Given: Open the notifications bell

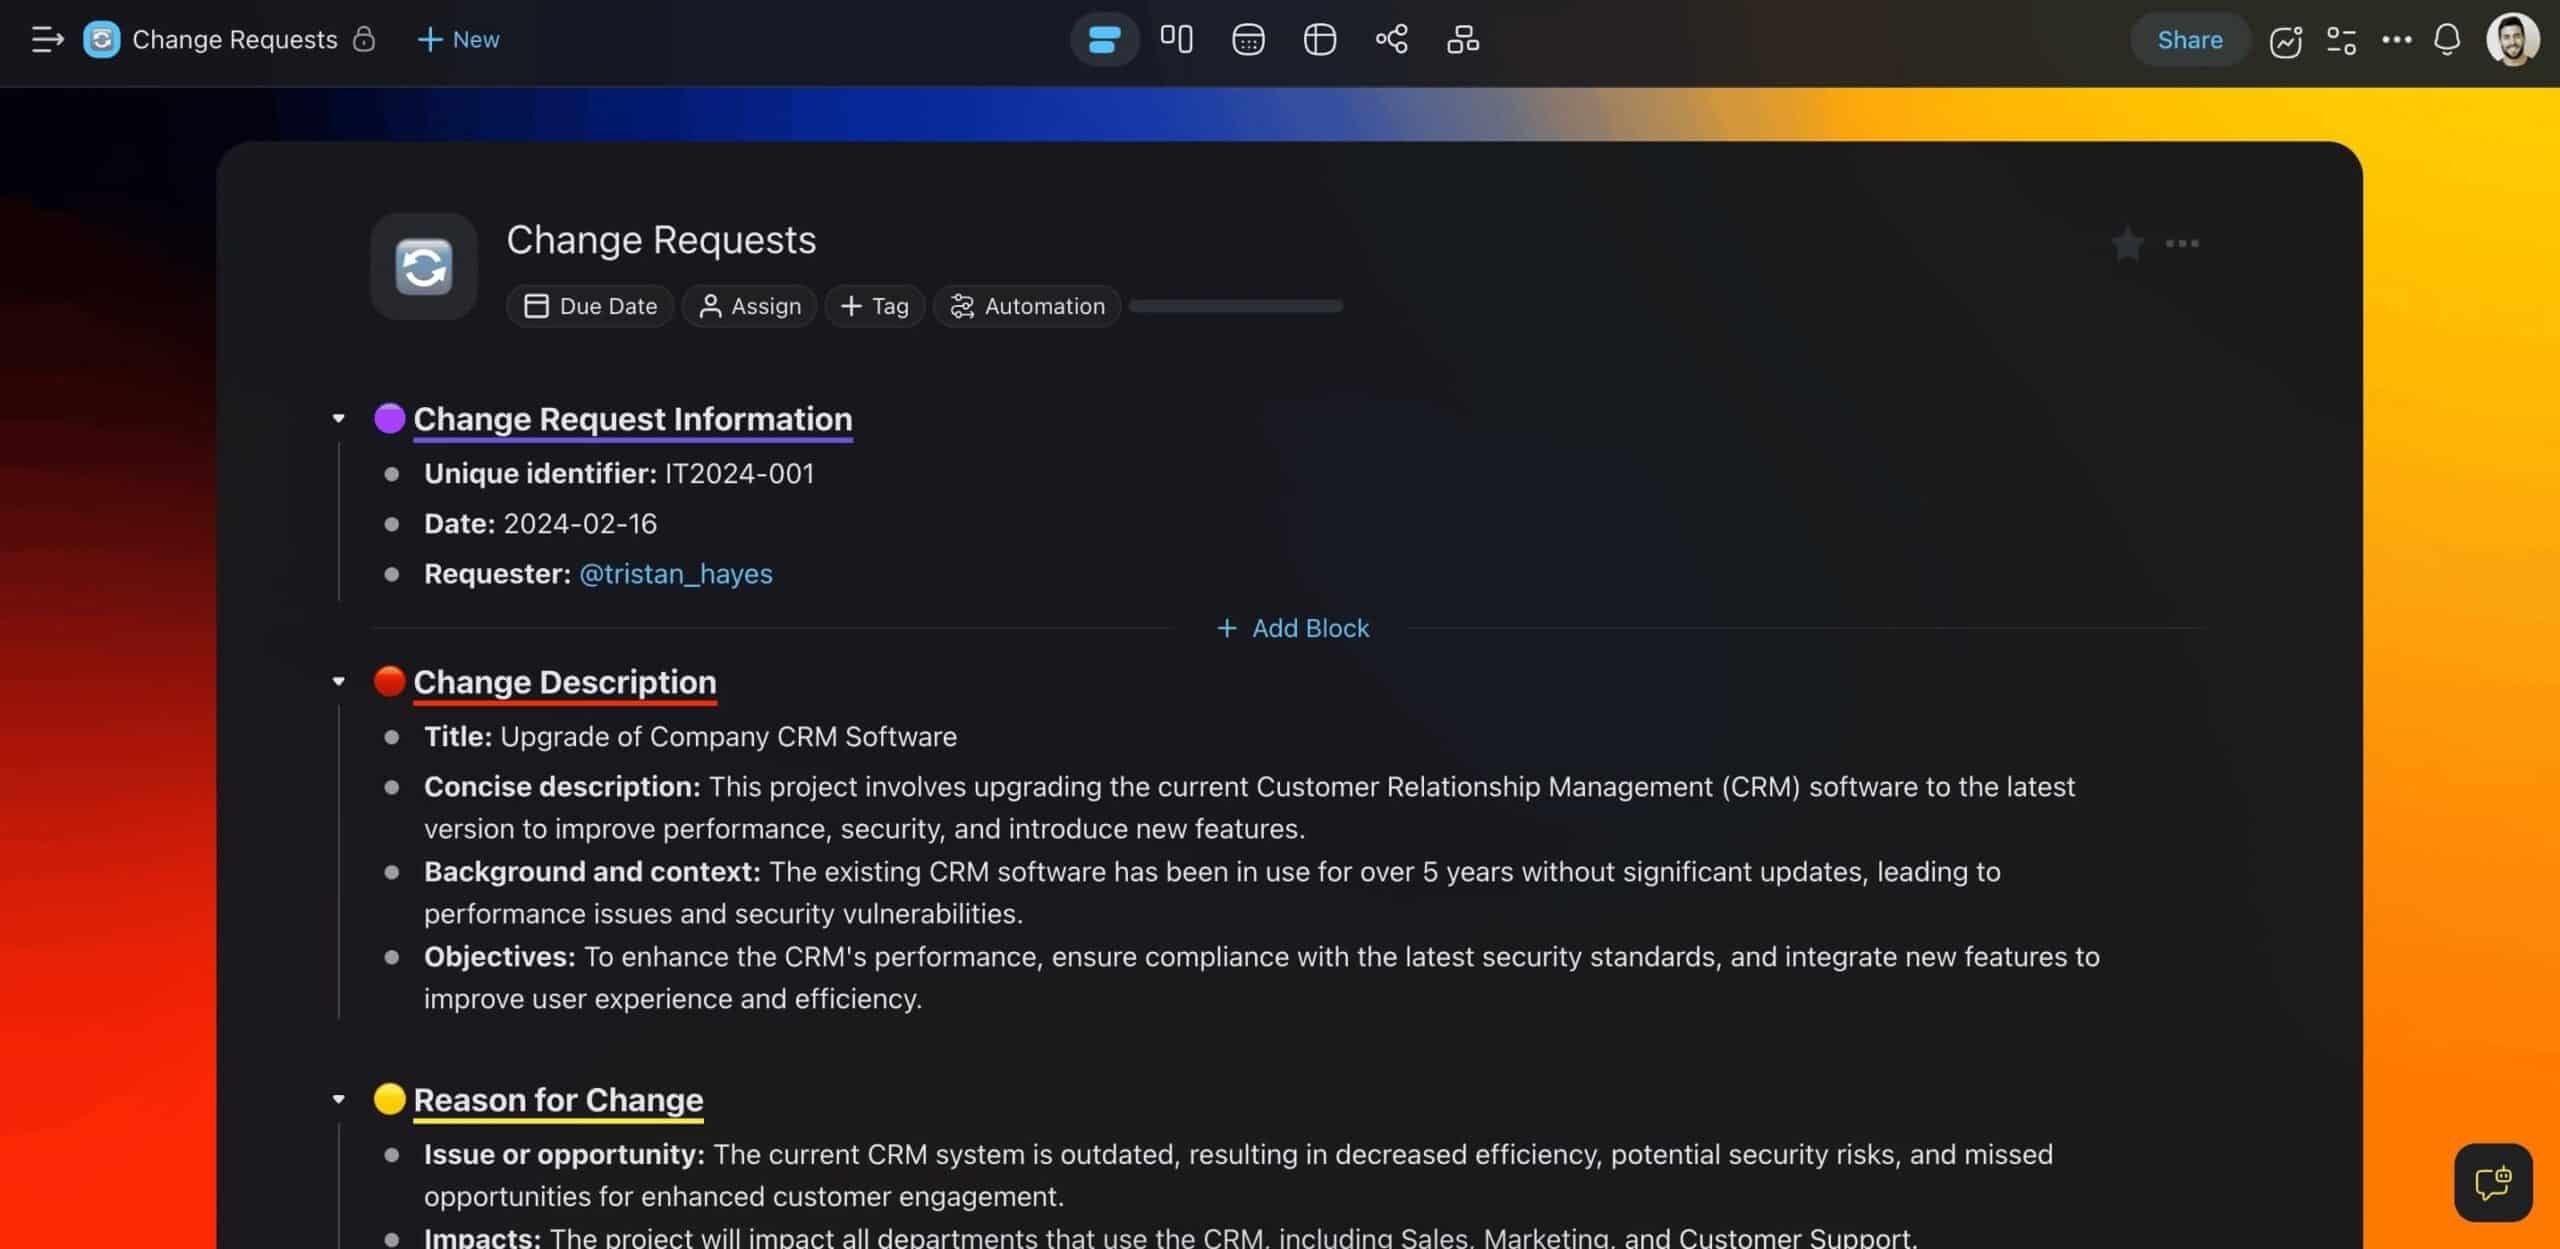Looking at the screenshot, I should (2446, 39).
